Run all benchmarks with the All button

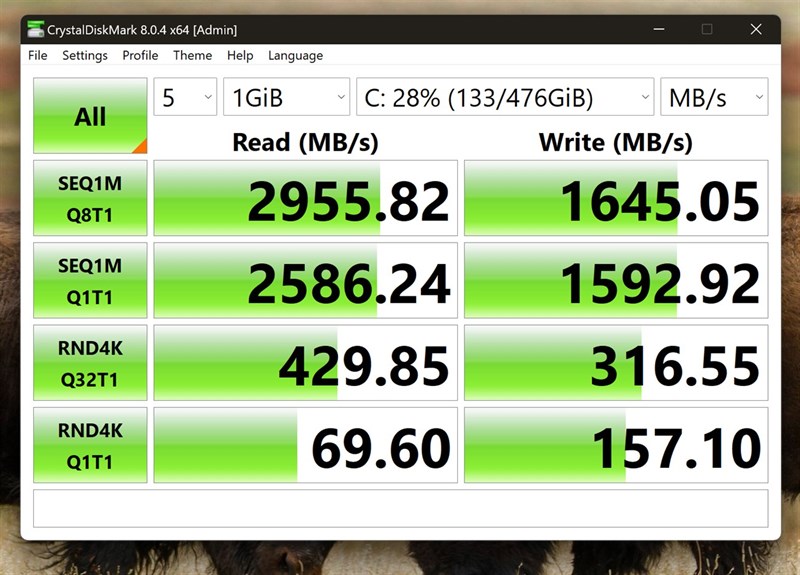click(90, 116)
